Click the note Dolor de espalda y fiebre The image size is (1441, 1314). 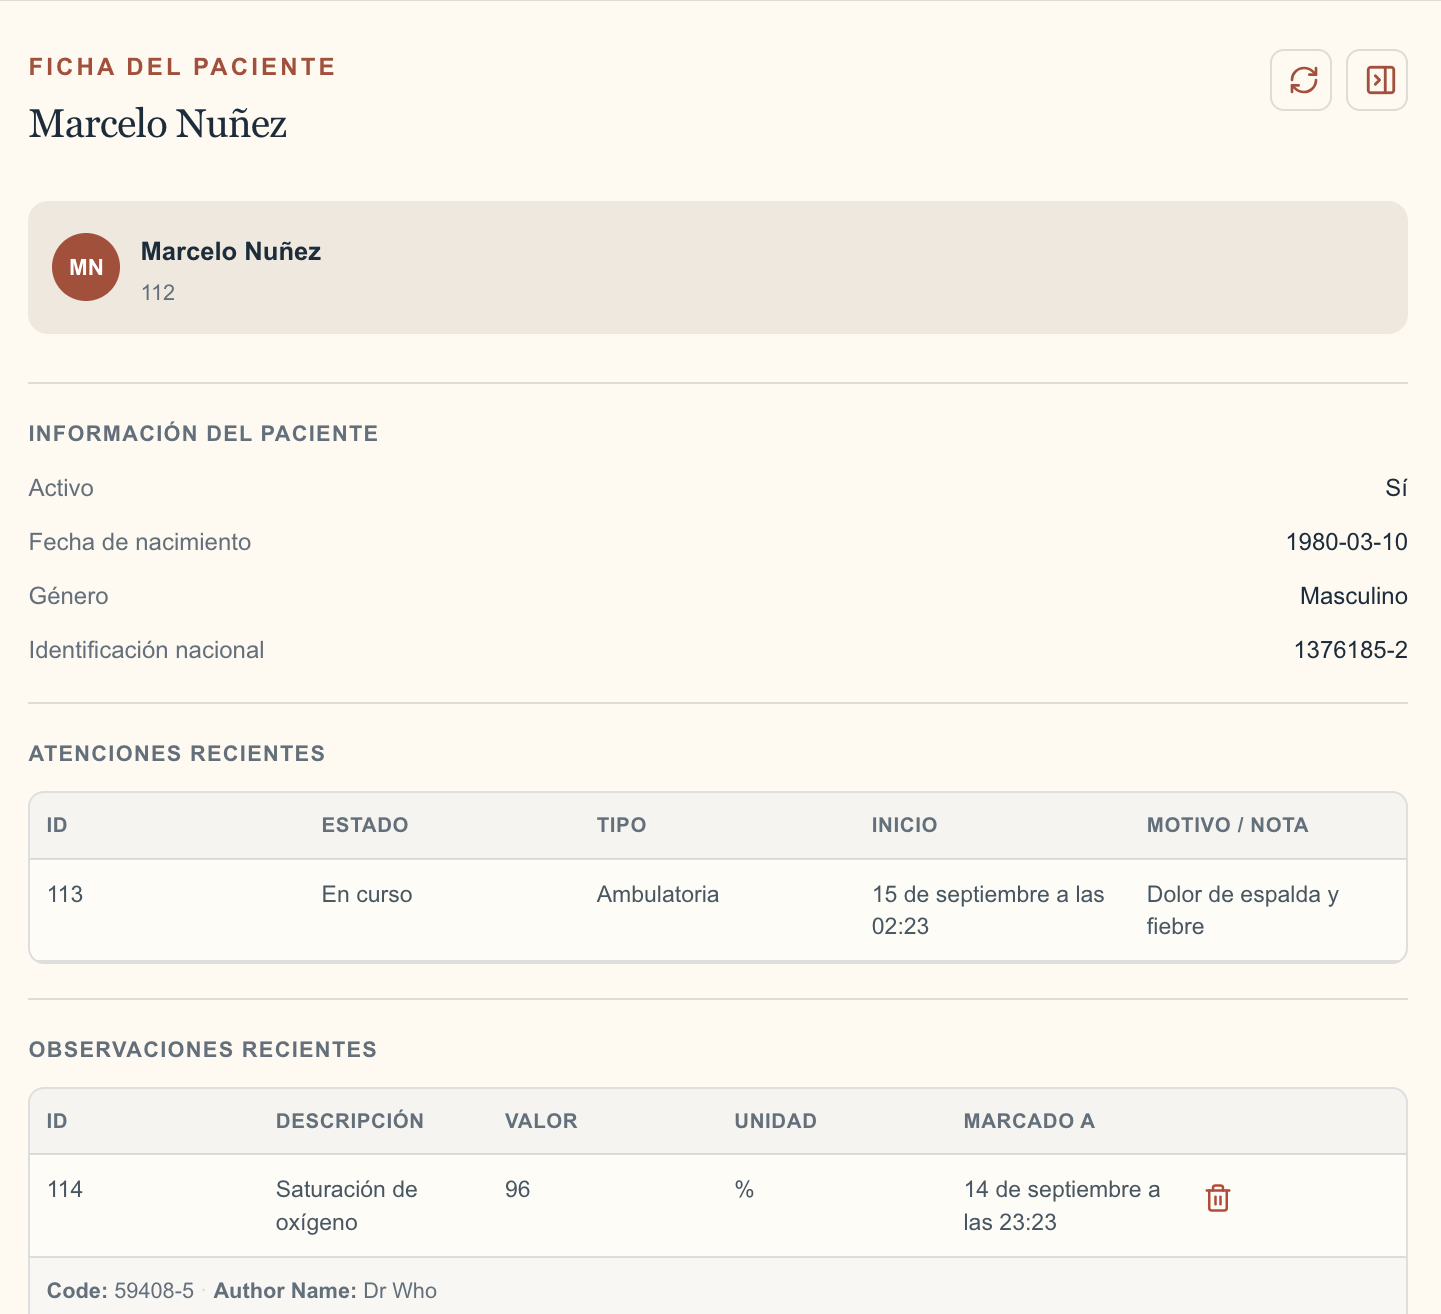(1243, 910)
